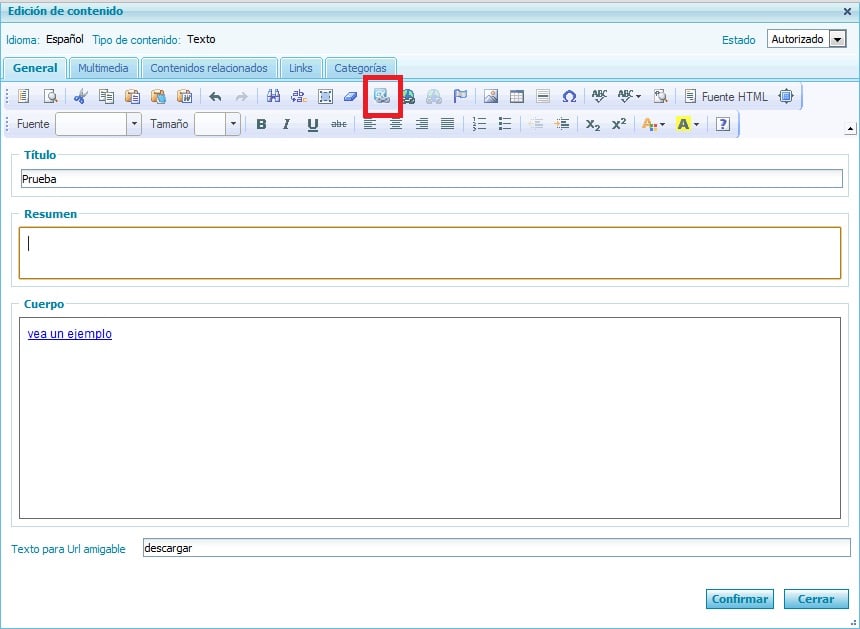Viewport: 860px width, 629px height.
Task: Insert an anchor with the flag icon
Action: 460,97
